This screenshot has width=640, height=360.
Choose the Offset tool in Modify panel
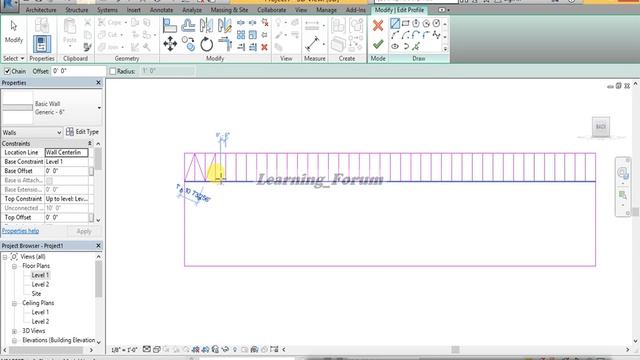188,26
